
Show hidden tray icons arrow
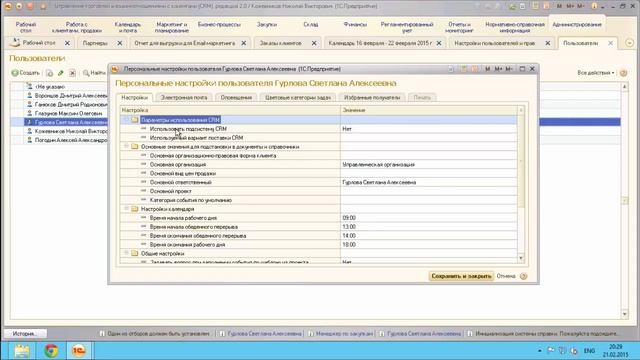pos(540,351)
